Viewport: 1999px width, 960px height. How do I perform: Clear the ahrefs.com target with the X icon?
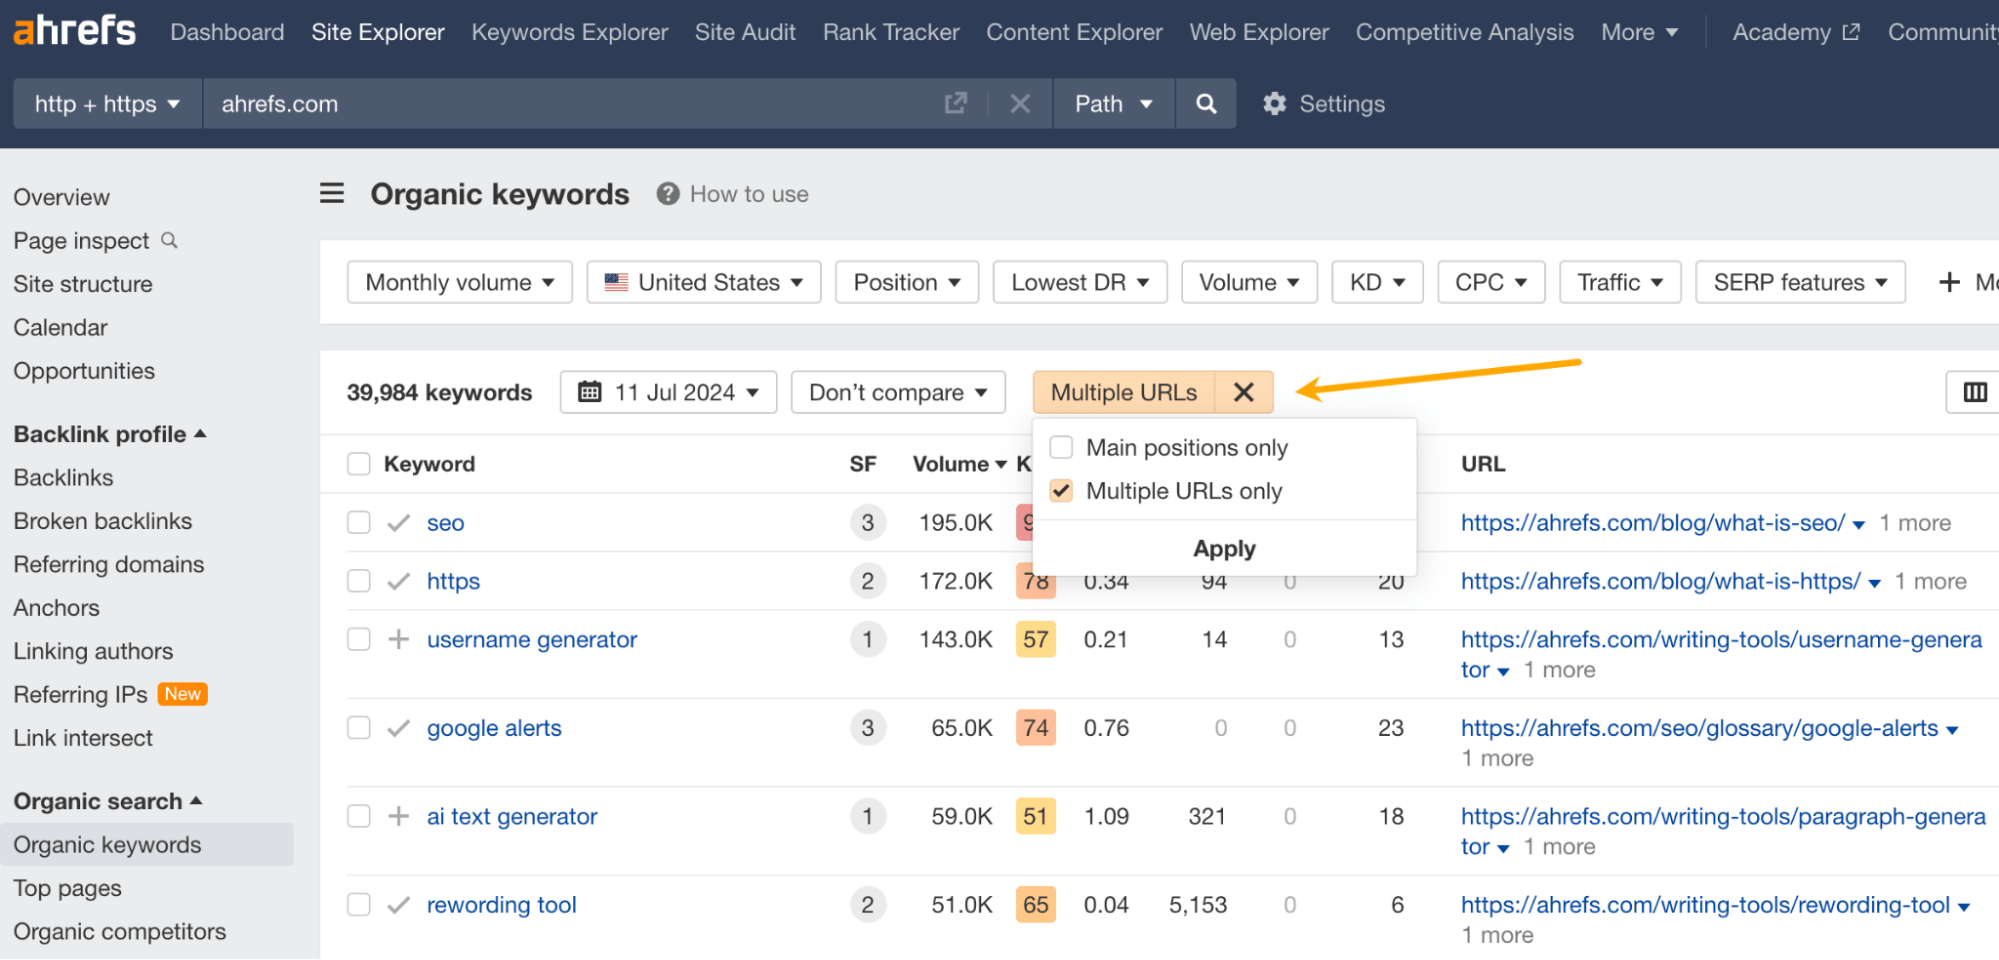click(x=1019, y=103)
